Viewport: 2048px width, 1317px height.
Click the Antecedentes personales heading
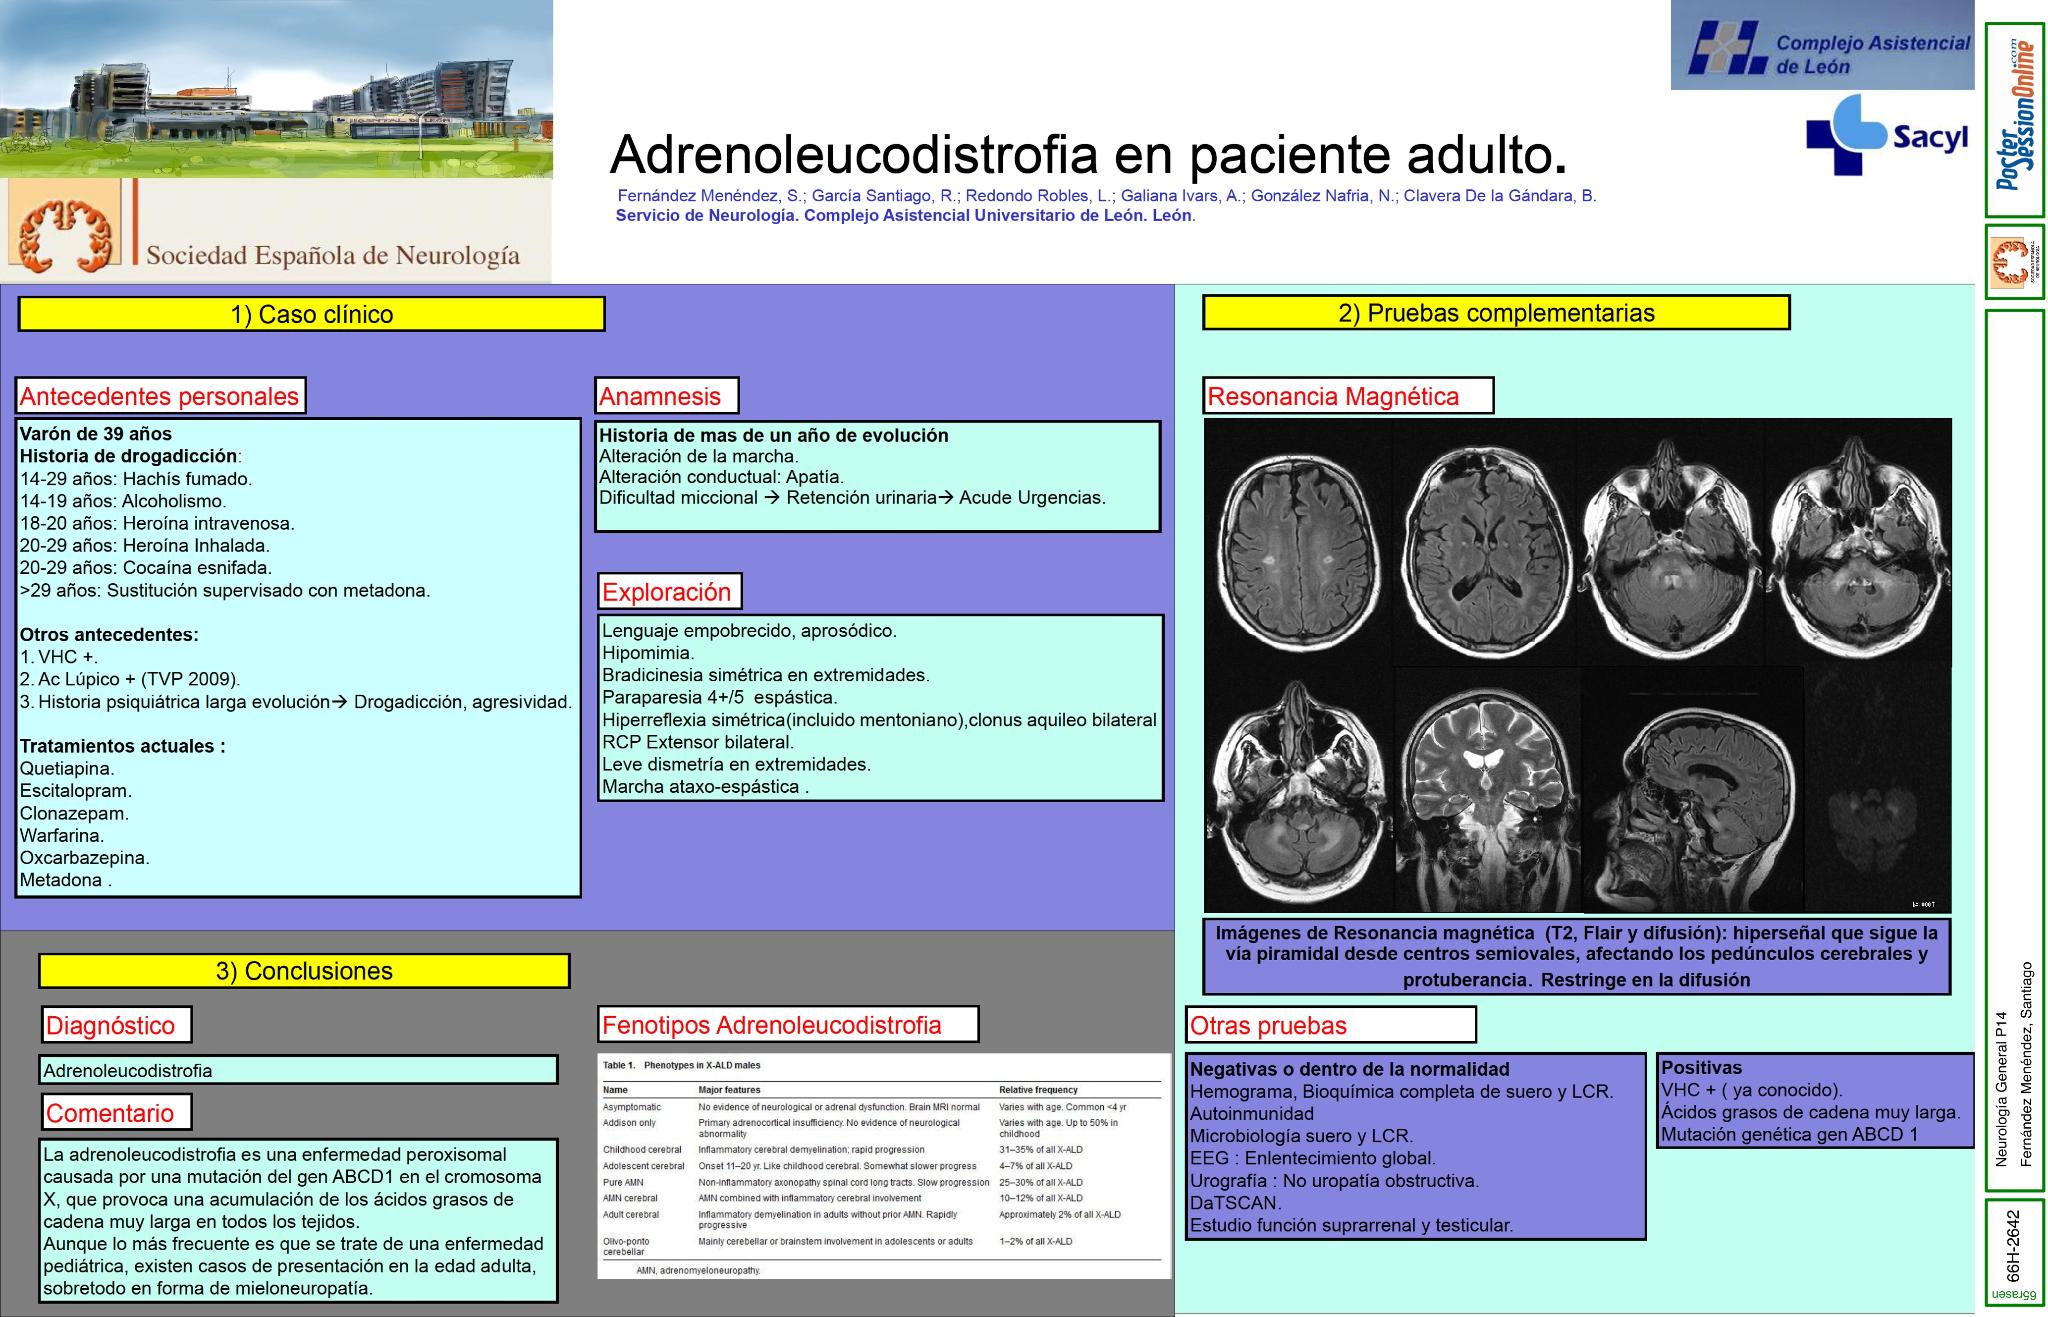pos(160,396)
